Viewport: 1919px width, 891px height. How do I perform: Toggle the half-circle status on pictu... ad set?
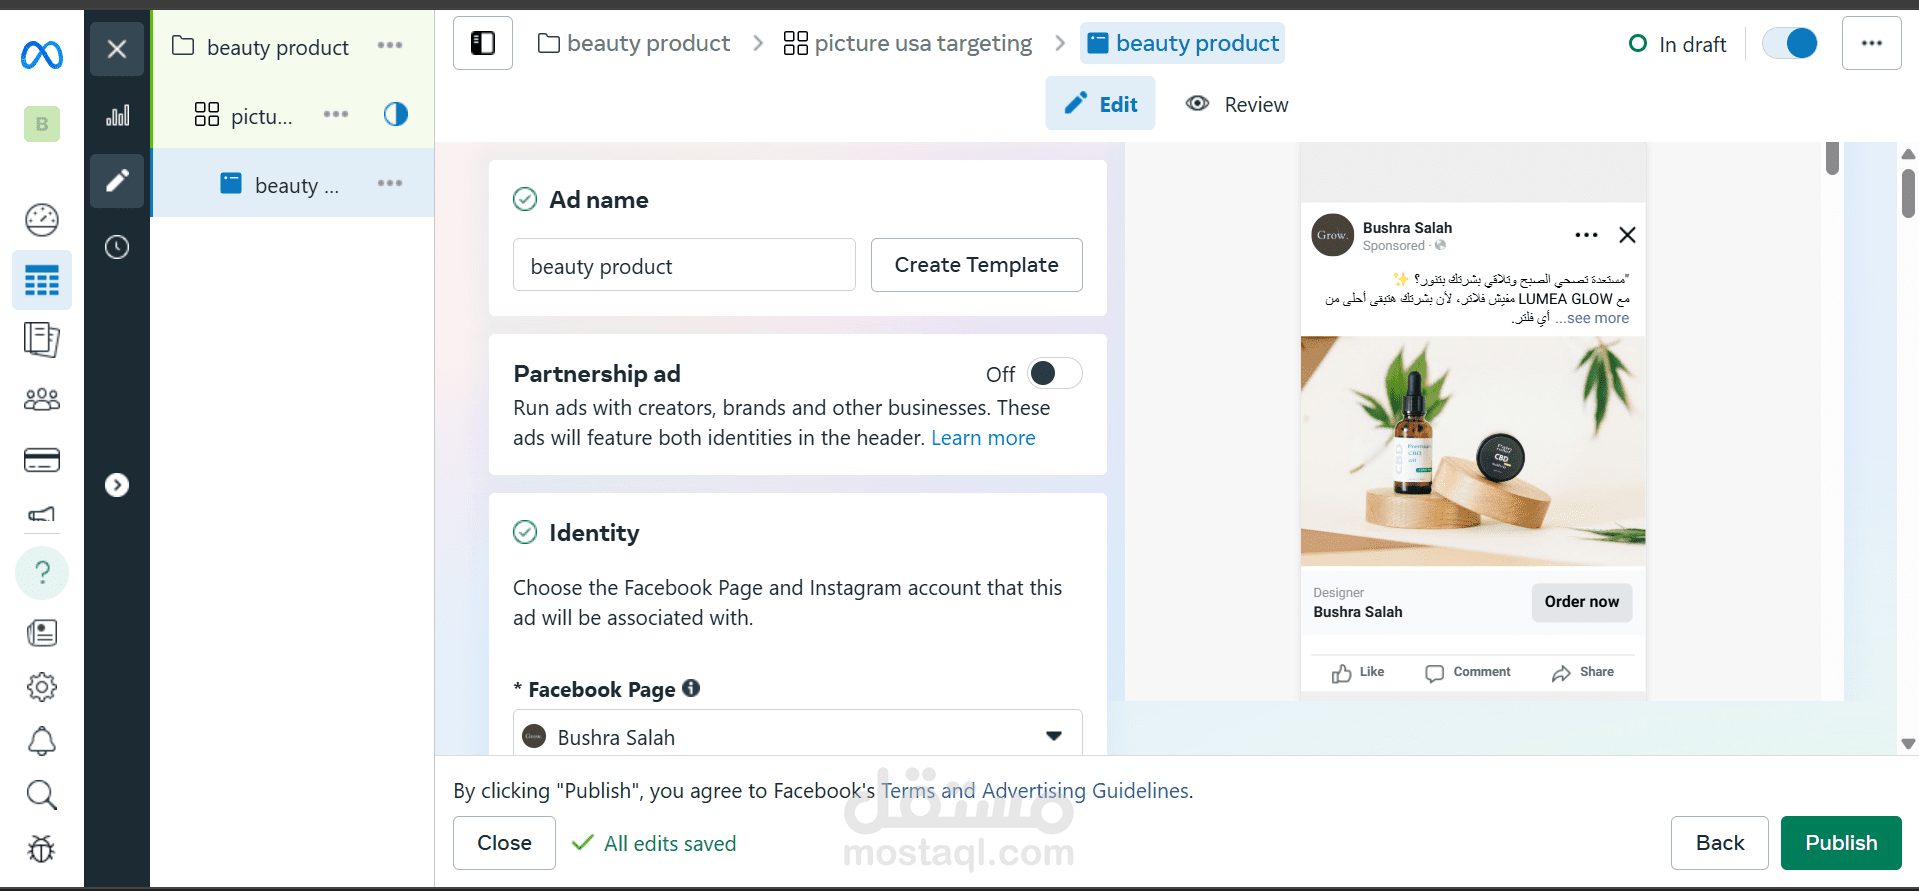[x=396, y=114]
